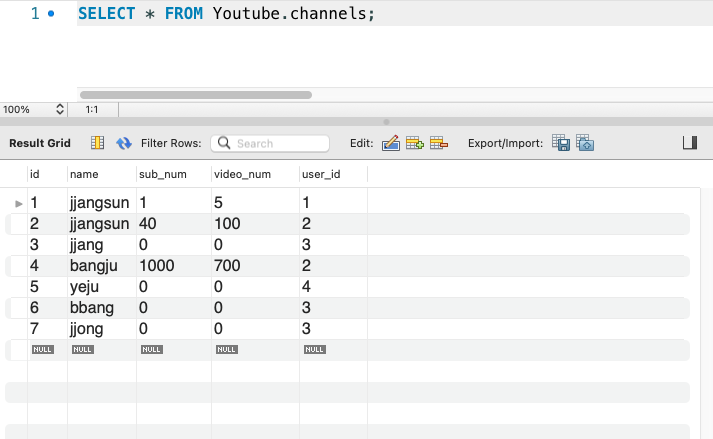Click the refresh results icon

pos(124,143)
